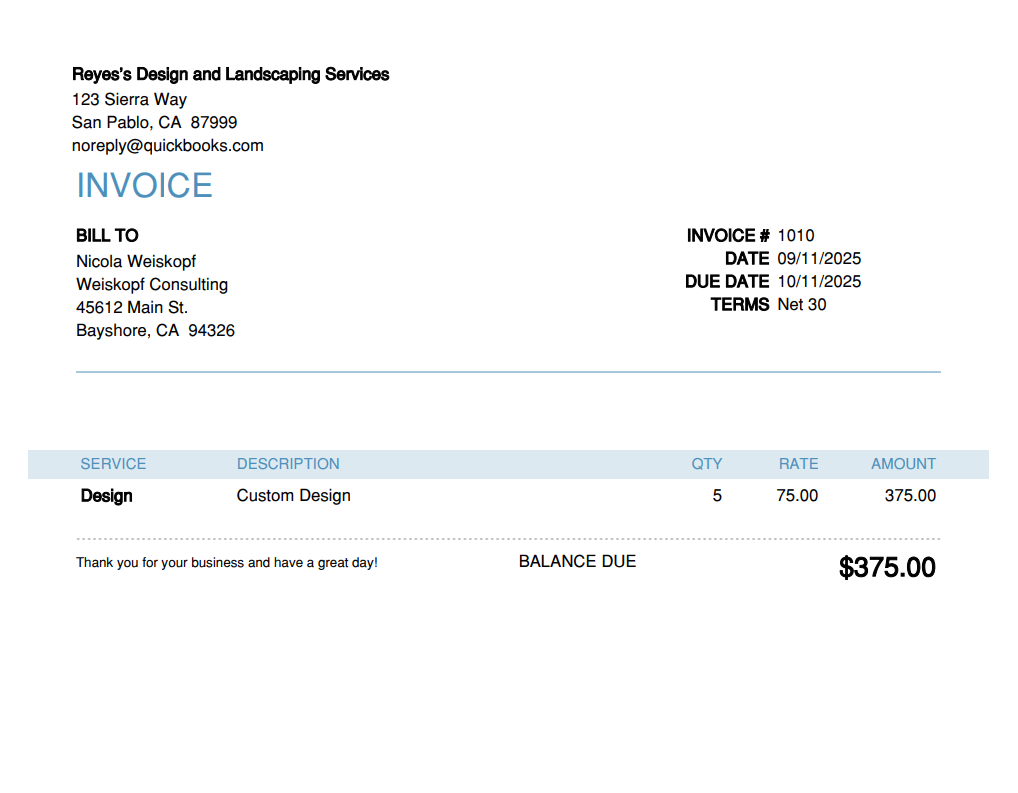Click the due date 10/11/2025
Image resolution: width=1018 pixels, height=793 pixels.
(819, 282)
